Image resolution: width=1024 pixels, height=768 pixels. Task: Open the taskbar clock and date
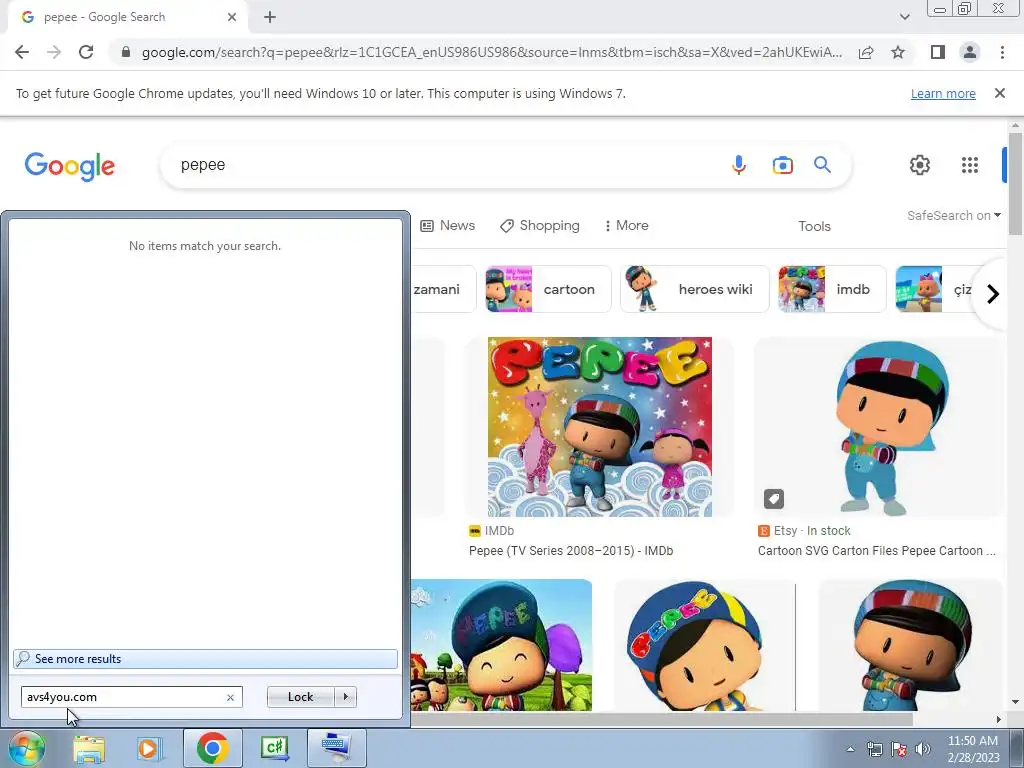point(972,749)
